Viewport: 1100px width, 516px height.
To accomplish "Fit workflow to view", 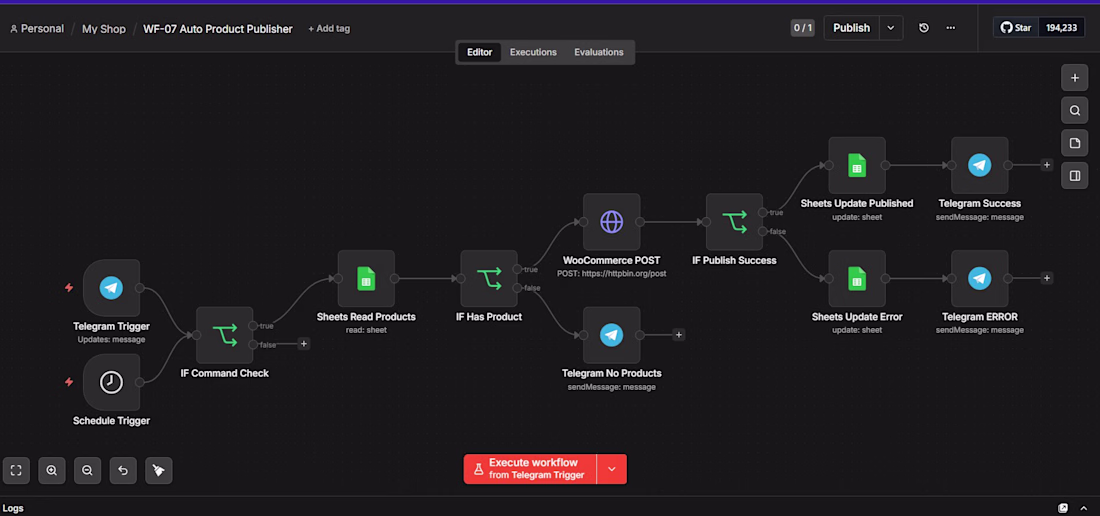I will point(16,470).
